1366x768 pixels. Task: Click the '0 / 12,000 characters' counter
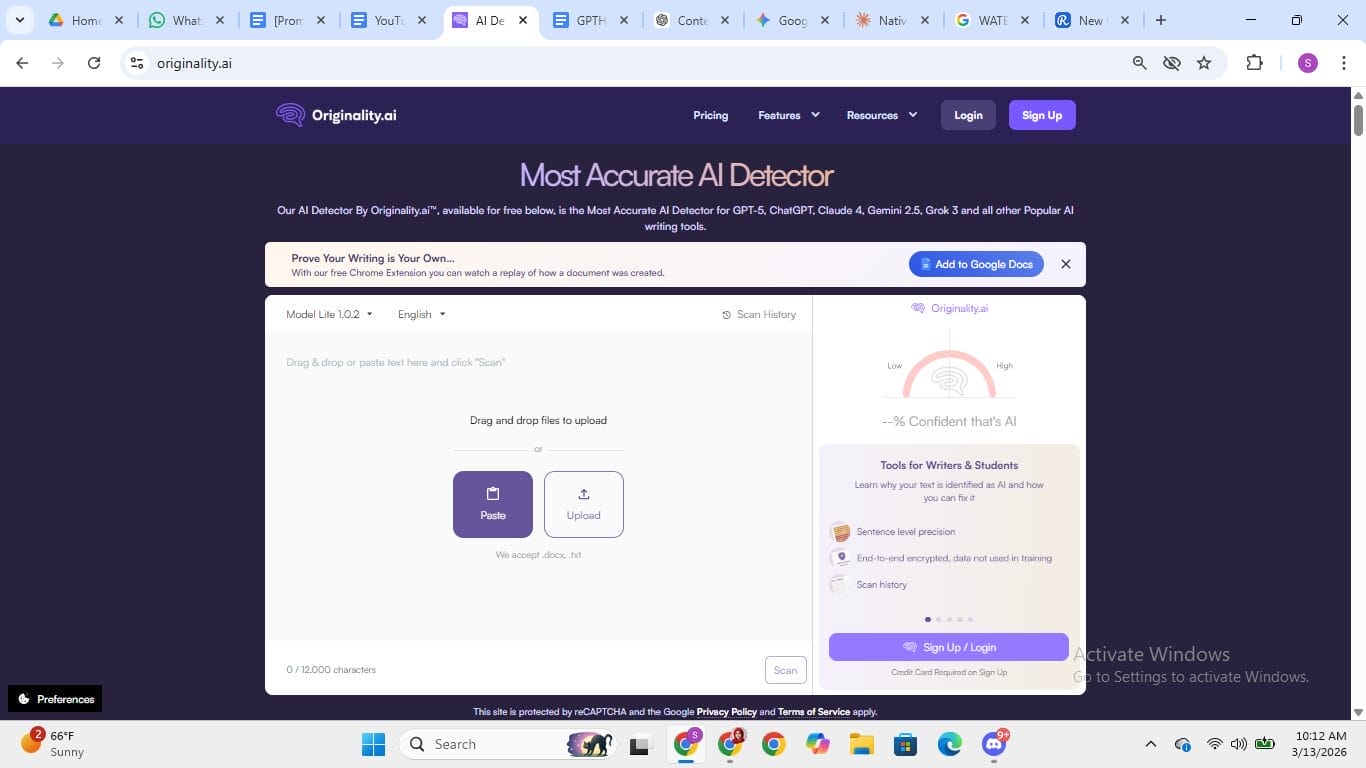coord(331,670)
